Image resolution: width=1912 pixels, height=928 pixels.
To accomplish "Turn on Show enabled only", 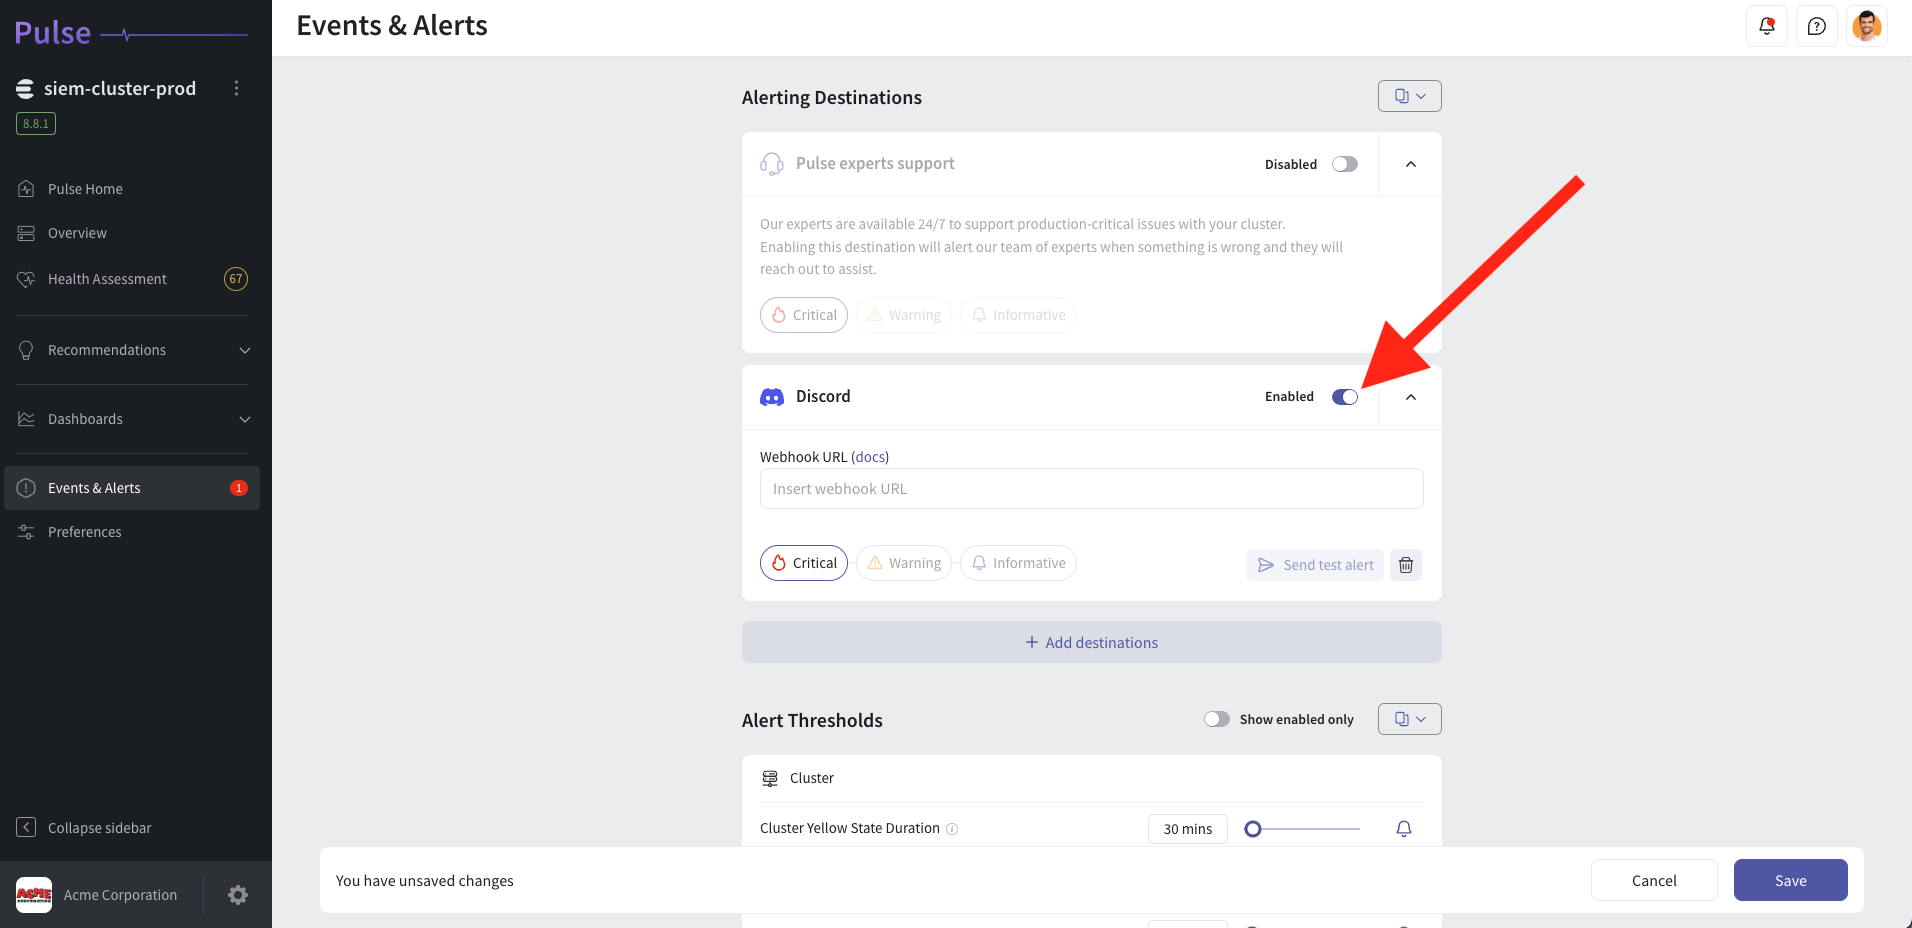I will point(1216,718).
